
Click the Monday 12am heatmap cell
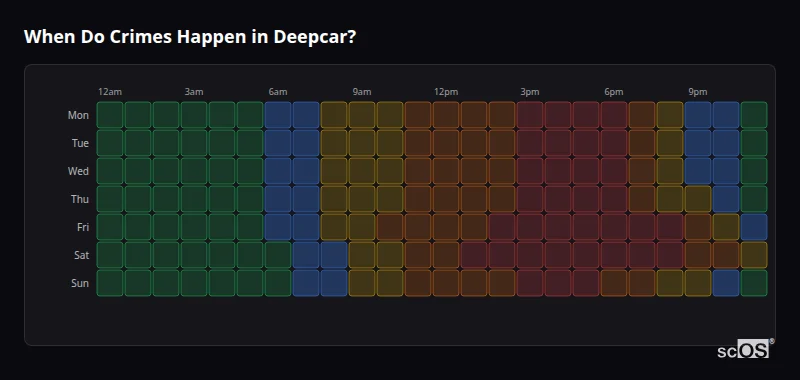pos(110,115)
